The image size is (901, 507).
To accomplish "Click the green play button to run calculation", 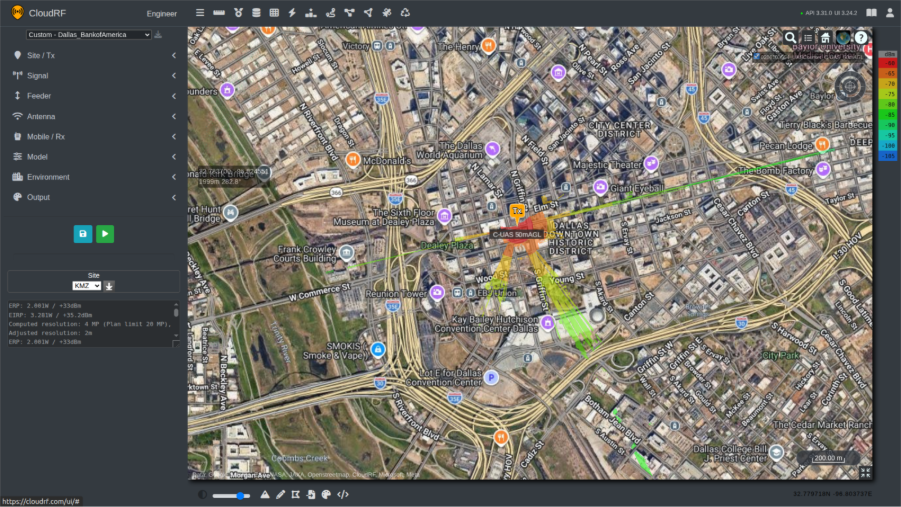I will tap(105, 234).
